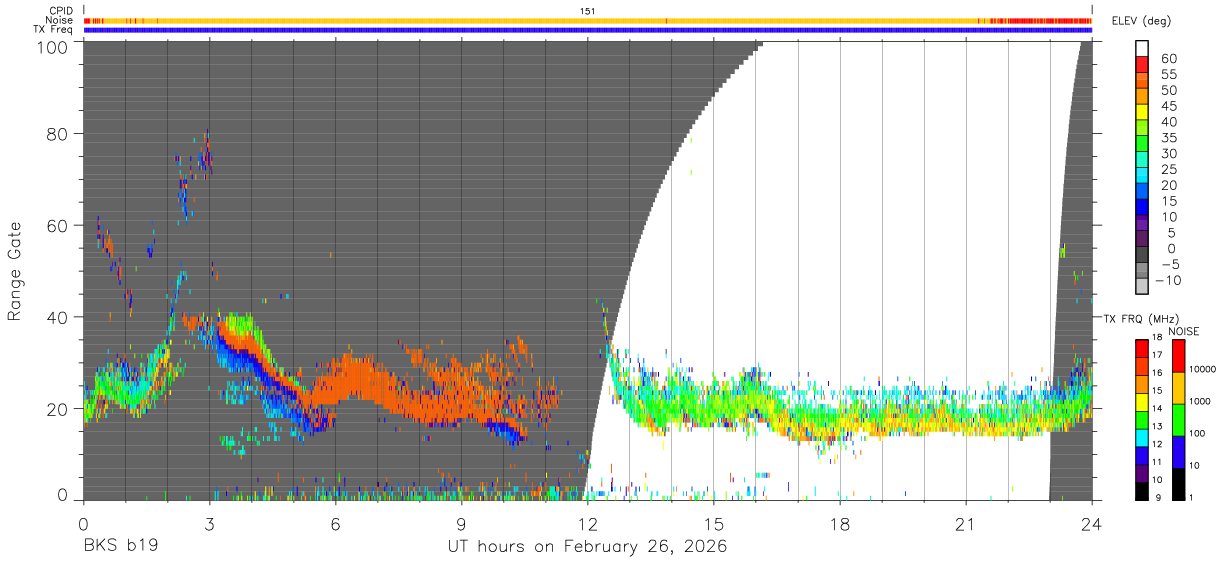Click UT hour tick label 6

[x=336, y=524]
